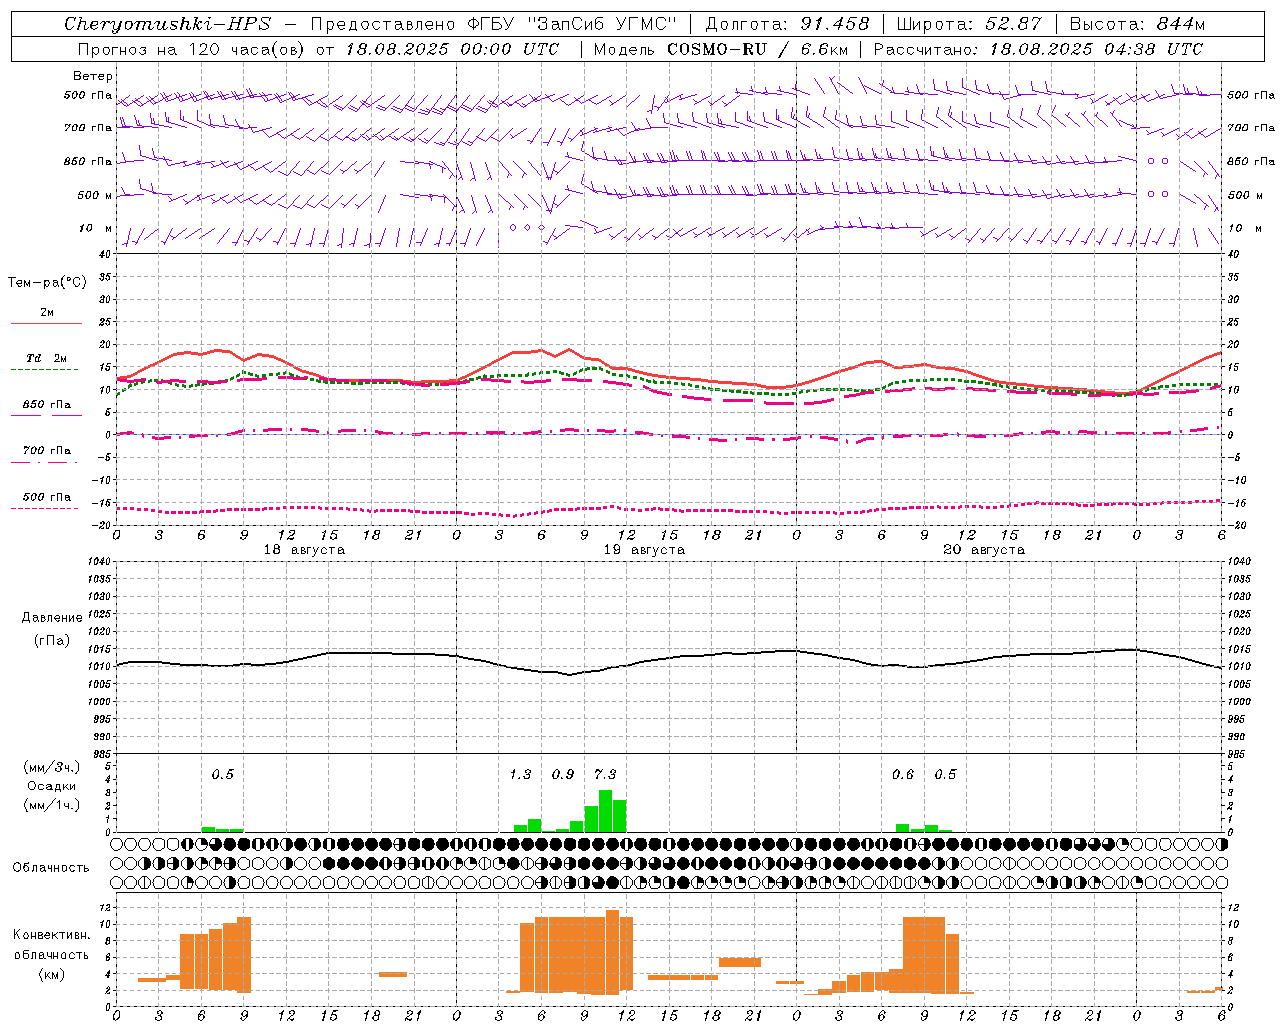The width and height of the screenshot is (1280, 1024).
Task: Click the tallest green precipitation bar
Action: [605, 811]
